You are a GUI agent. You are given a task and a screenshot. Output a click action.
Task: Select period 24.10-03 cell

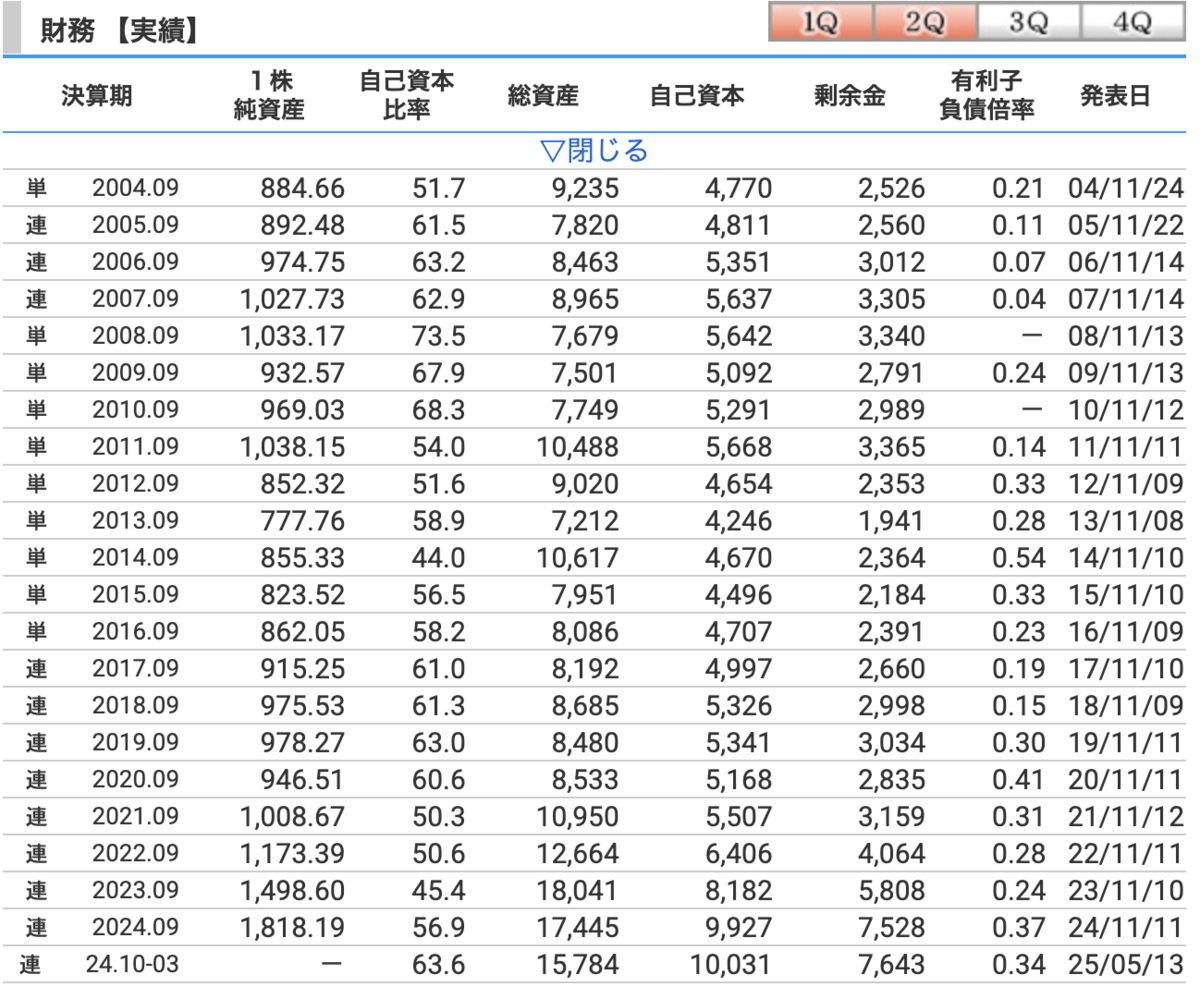coord(132,966)
